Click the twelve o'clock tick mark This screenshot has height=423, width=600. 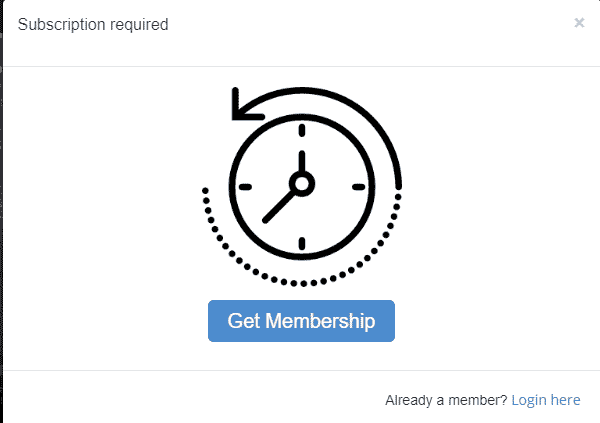tap(302, 130)
